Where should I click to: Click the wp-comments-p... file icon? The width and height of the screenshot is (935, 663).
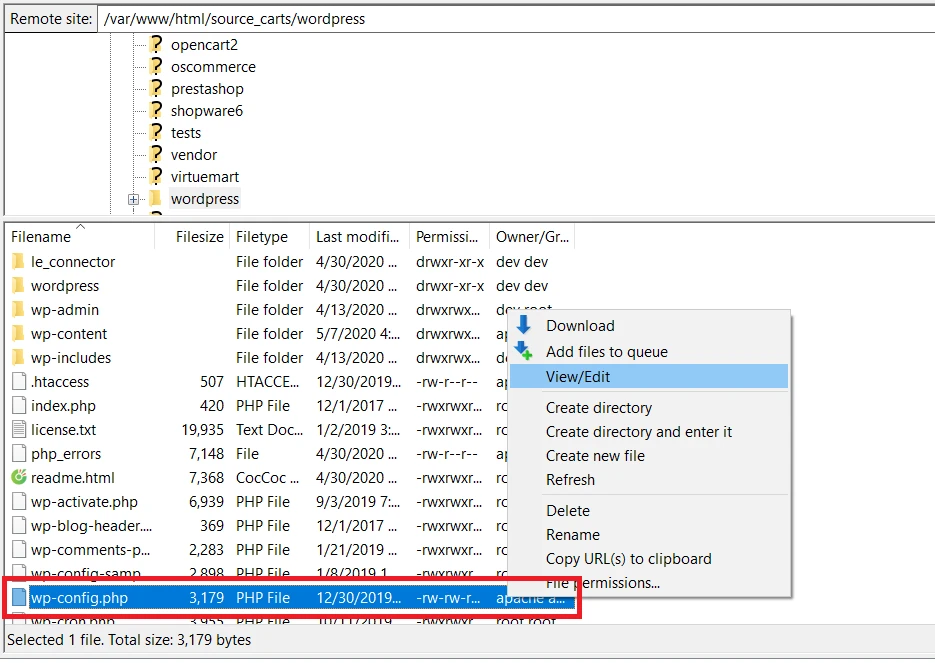tap(19, 549)
